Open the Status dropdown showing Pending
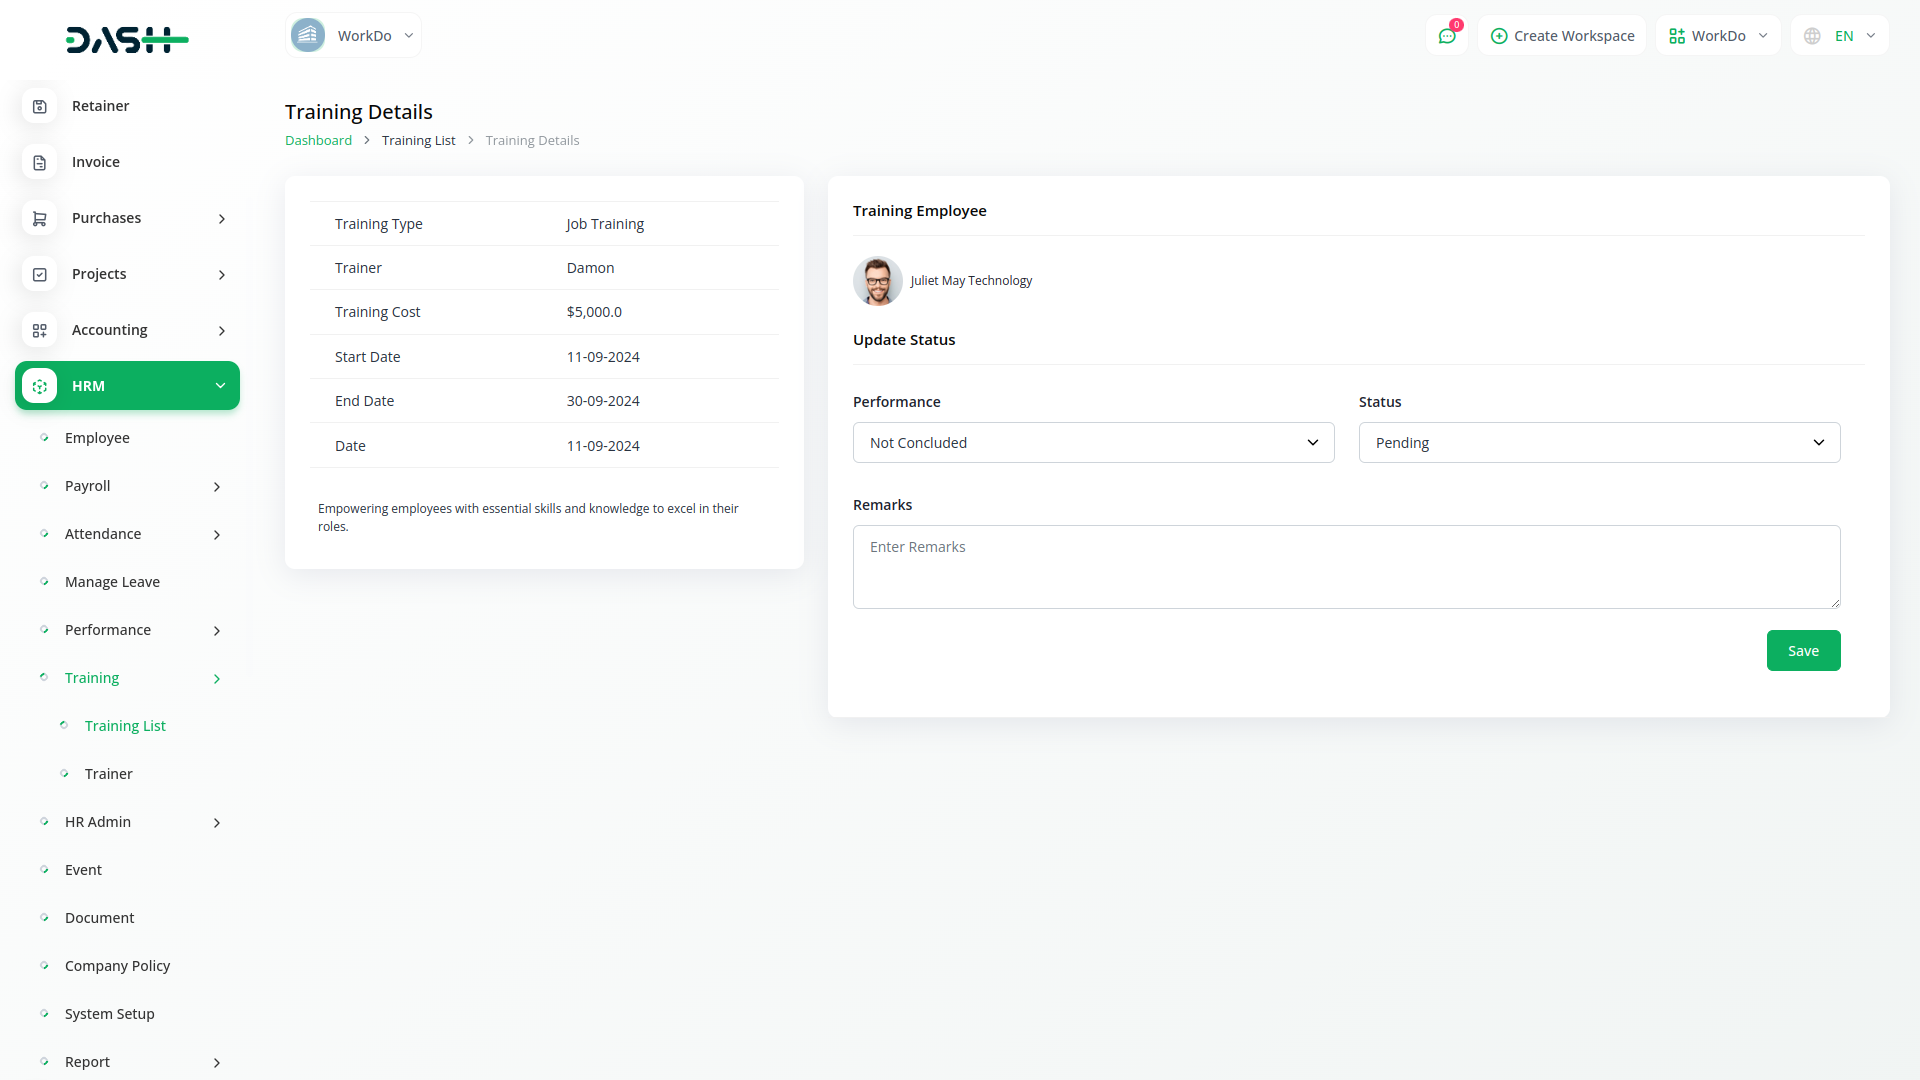This screenshot has width=1920, height=1080. 1599,443
